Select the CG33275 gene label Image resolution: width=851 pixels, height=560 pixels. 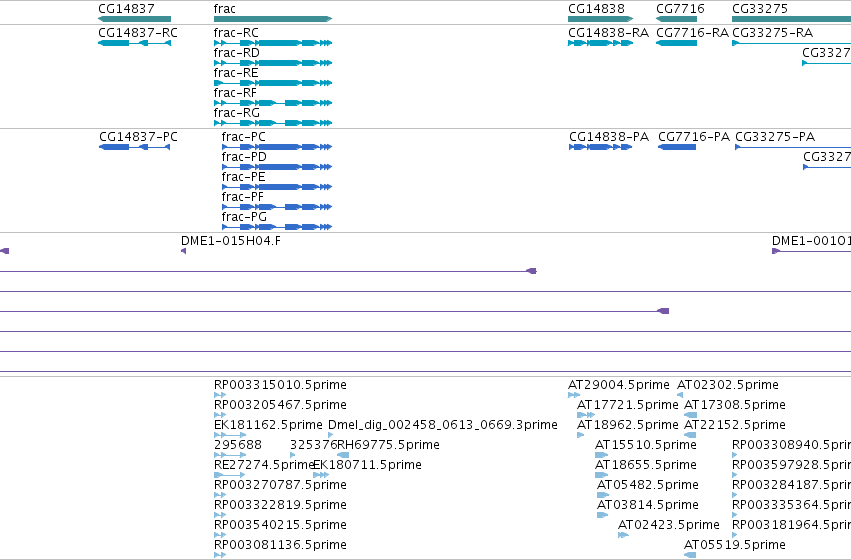coord(760,9)
